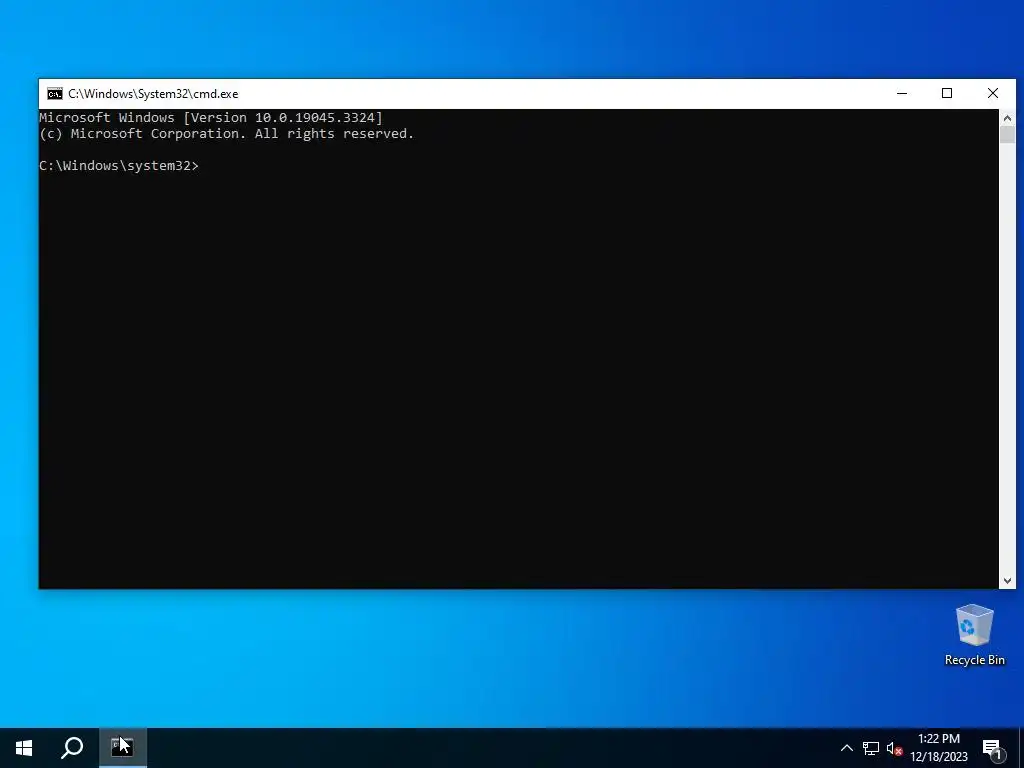Click the cmd.exe title bar text
Image resolution: width=1024 pixels, height=768 pixels.
[153, 94]
